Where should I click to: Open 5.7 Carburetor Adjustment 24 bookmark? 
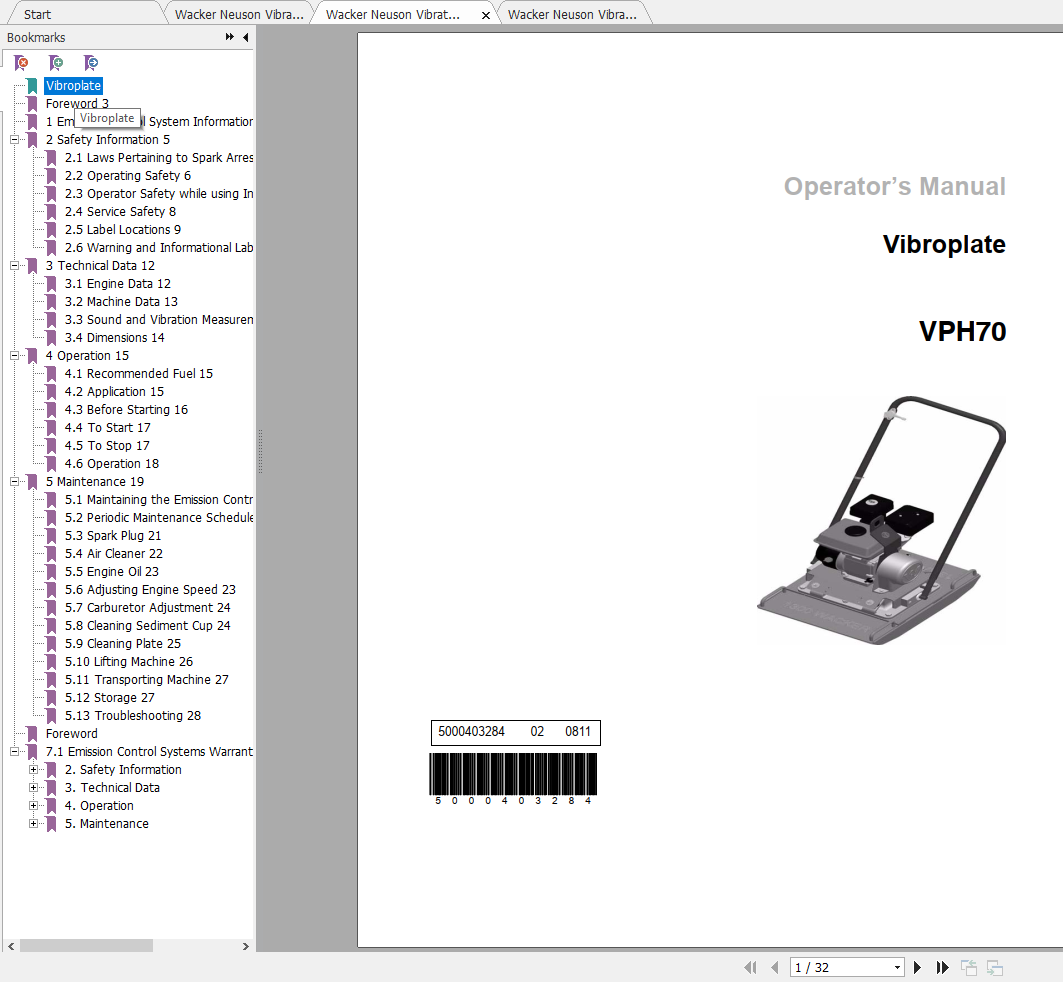pos(147,608)
